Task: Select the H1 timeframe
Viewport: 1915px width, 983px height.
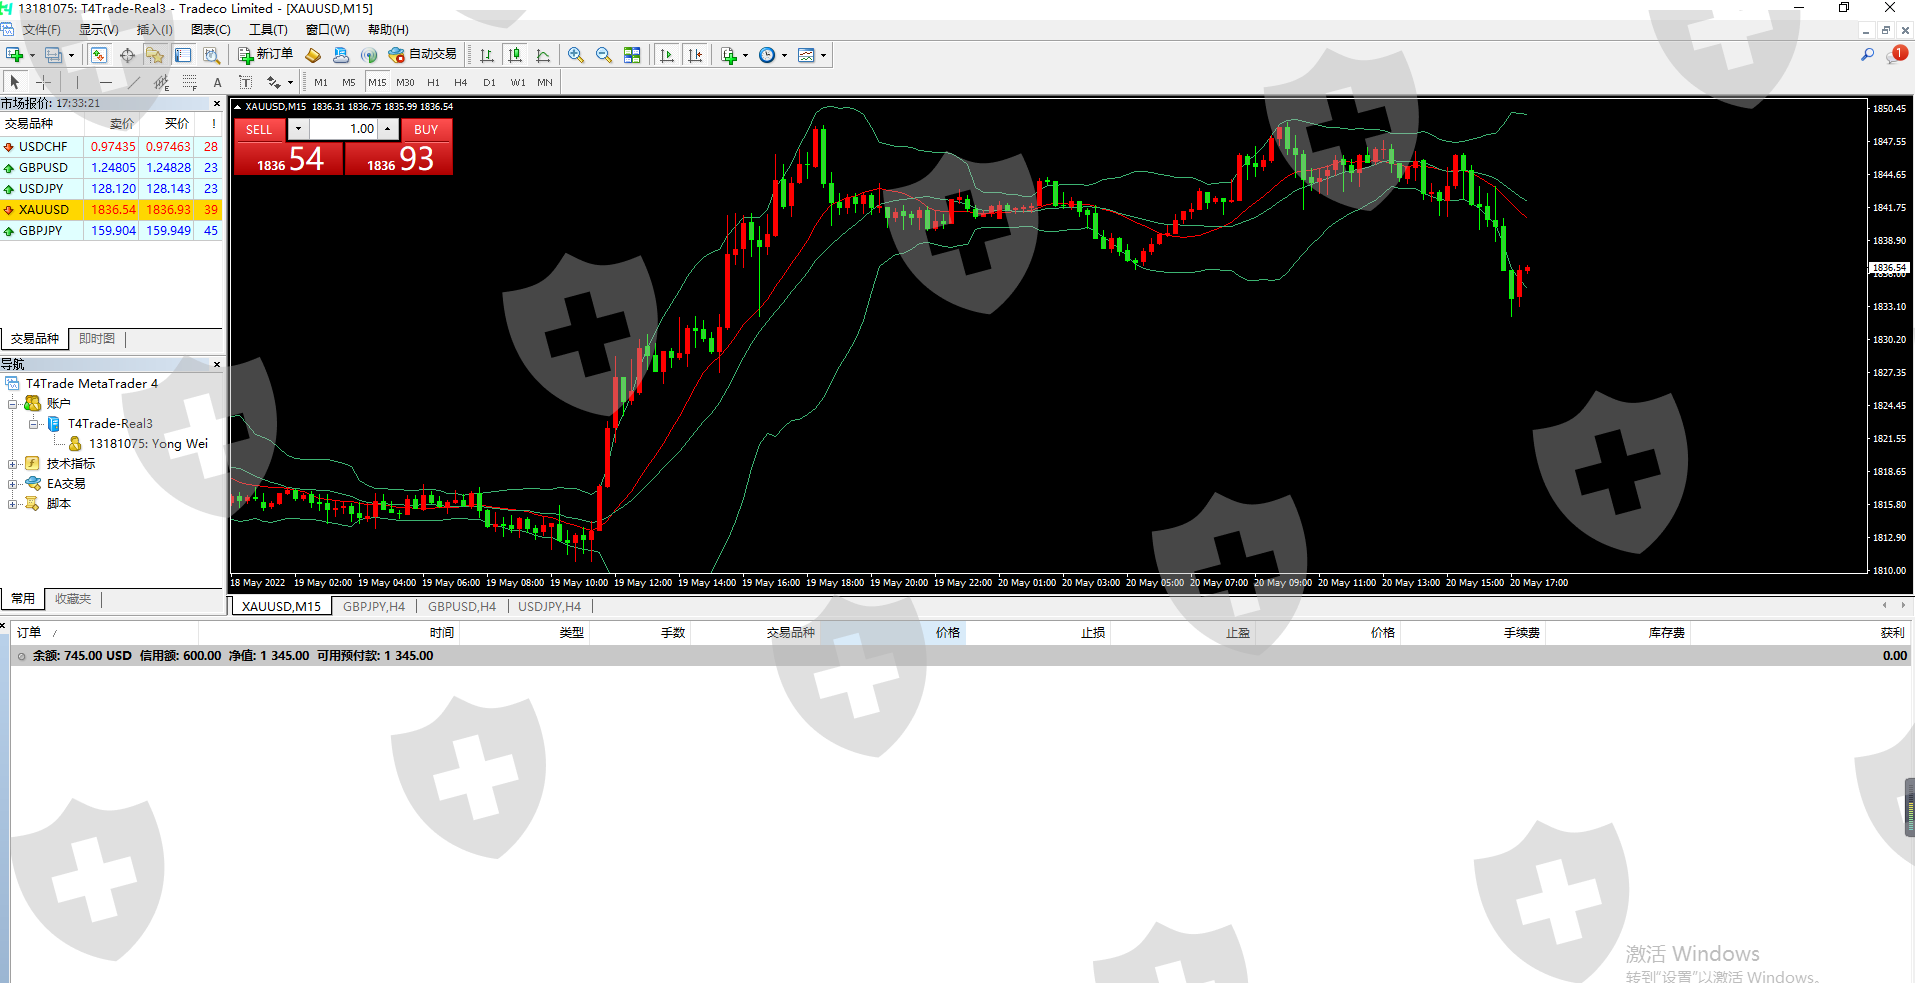Action: [x=433, y=82]
